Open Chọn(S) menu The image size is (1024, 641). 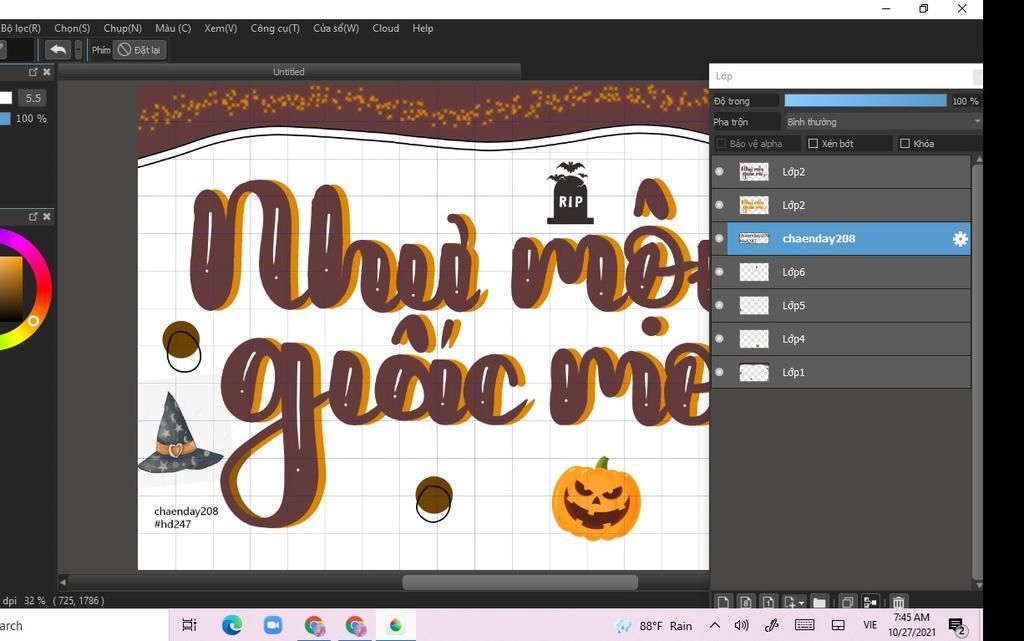tap(72, 28)
